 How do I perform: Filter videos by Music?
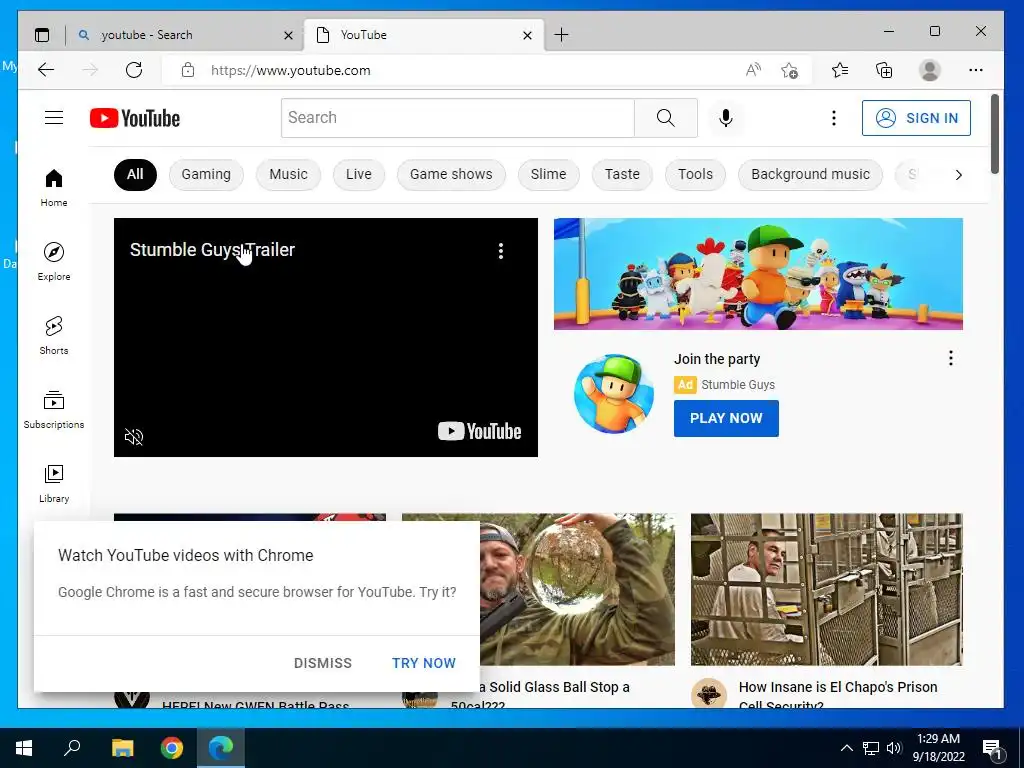[288, 174]
